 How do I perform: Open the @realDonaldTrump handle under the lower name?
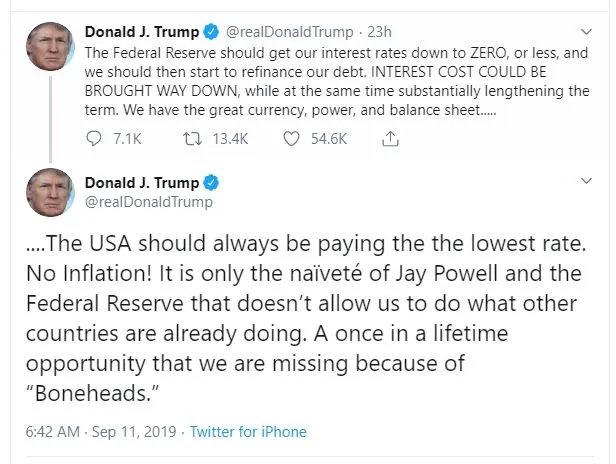click(x=148, y=202)
